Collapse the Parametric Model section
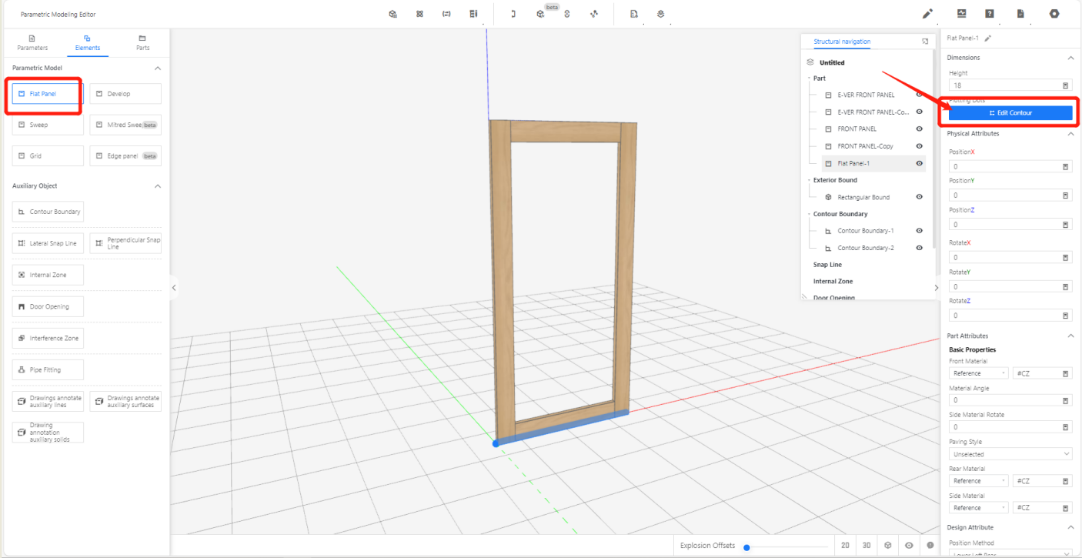Image resolution: width=1082 pixels, height=558 pixels. point(158,68)
